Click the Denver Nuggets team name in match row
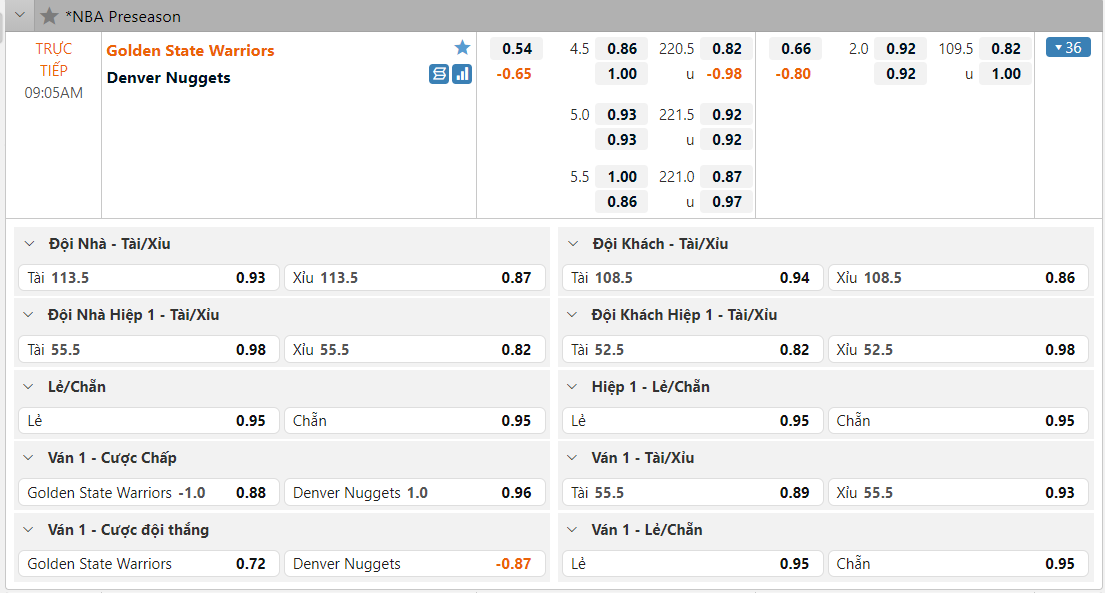Image resolution: width=1105 pixels, height=593 pixels. pyautogui.click(x=168, y=78)
